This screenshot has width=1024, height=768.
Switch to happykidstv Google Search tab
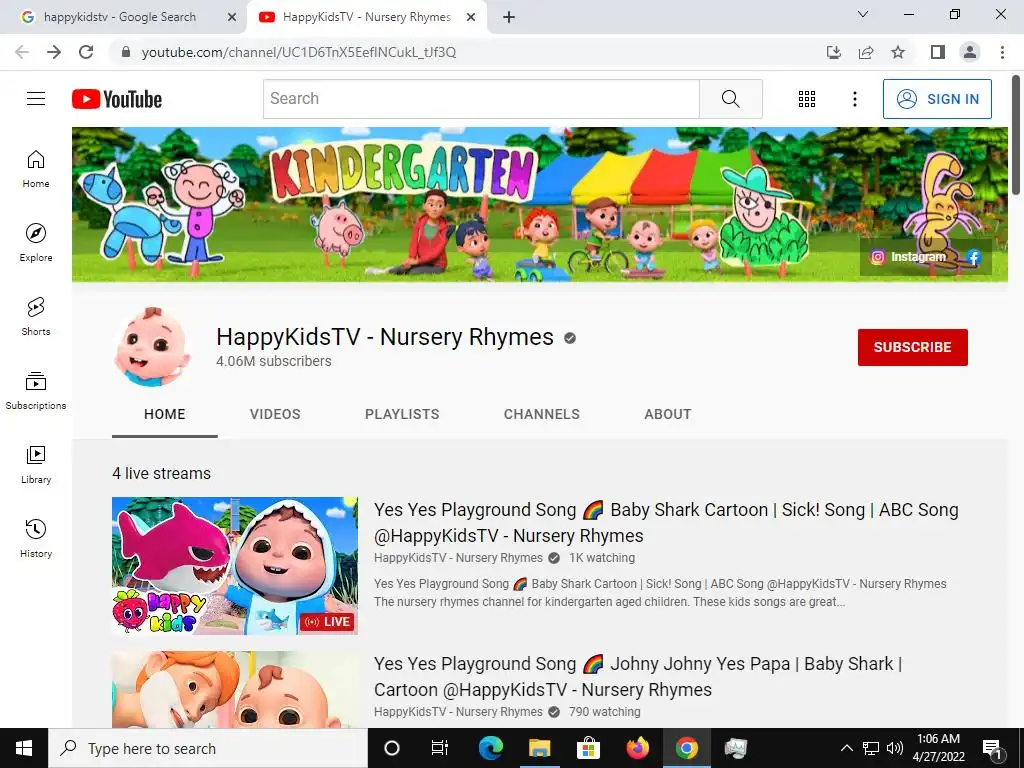(120, 18)
